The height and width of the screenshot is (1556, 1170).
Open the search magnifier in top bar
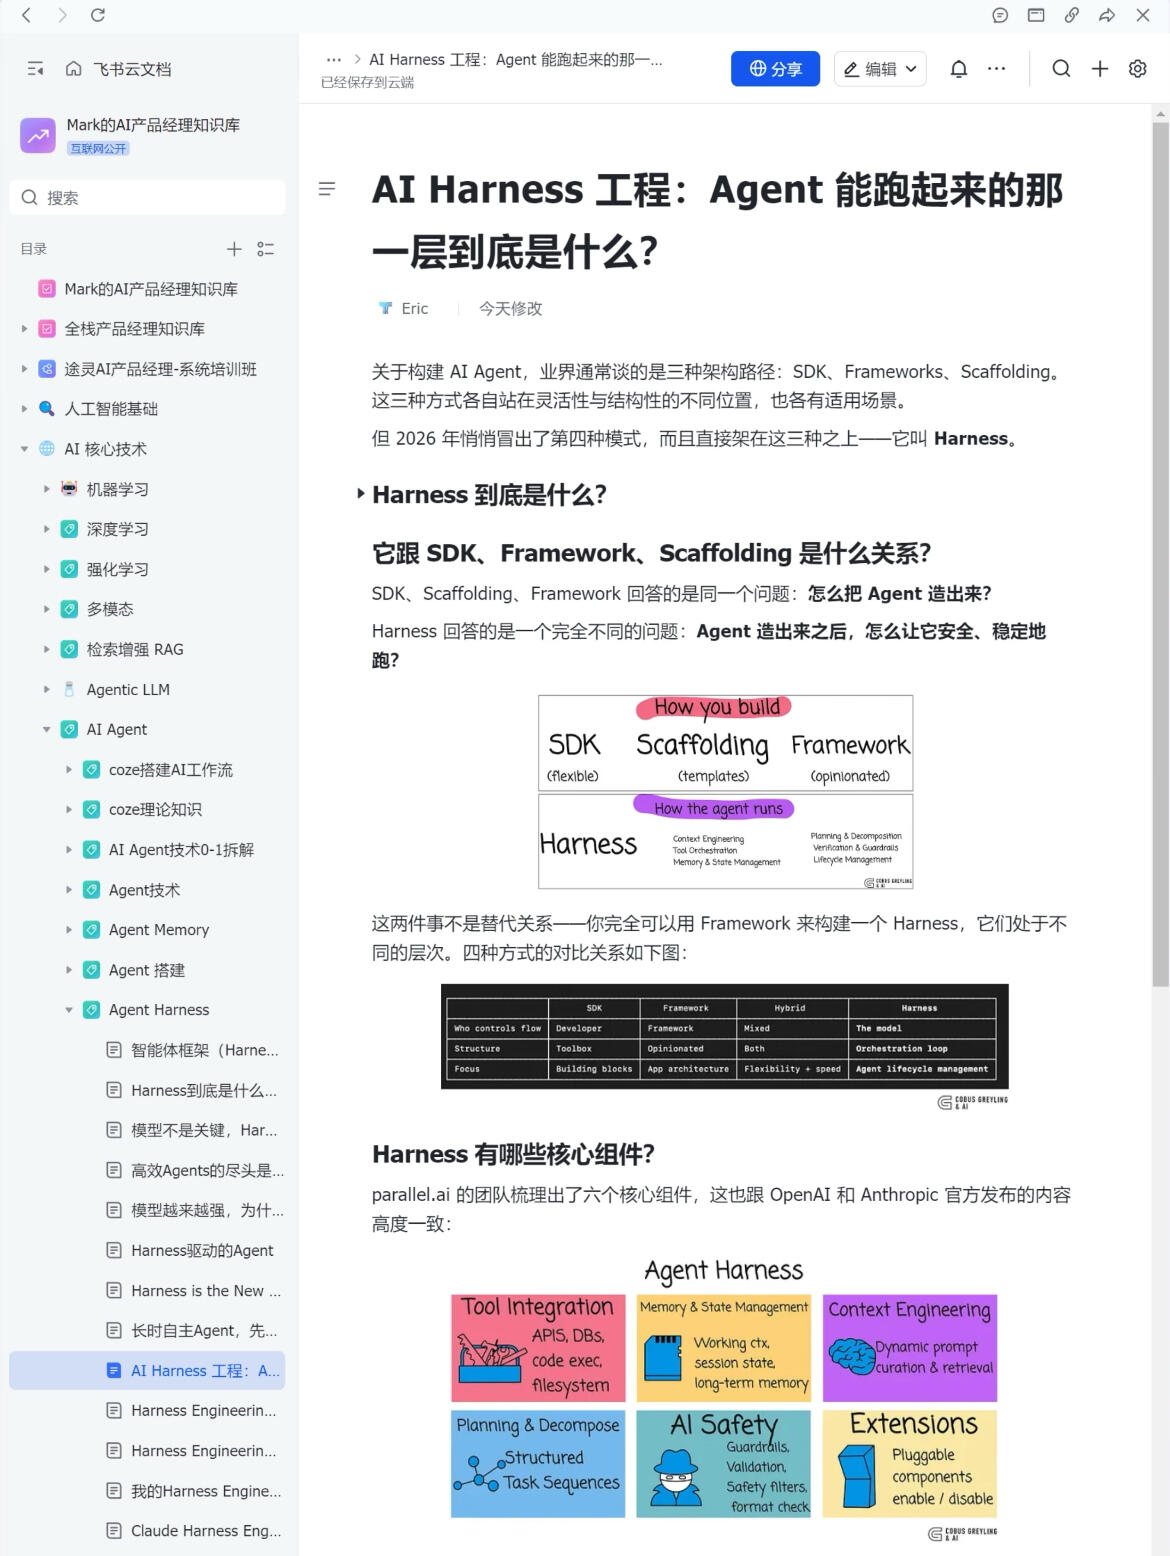tap(1062, 69)
